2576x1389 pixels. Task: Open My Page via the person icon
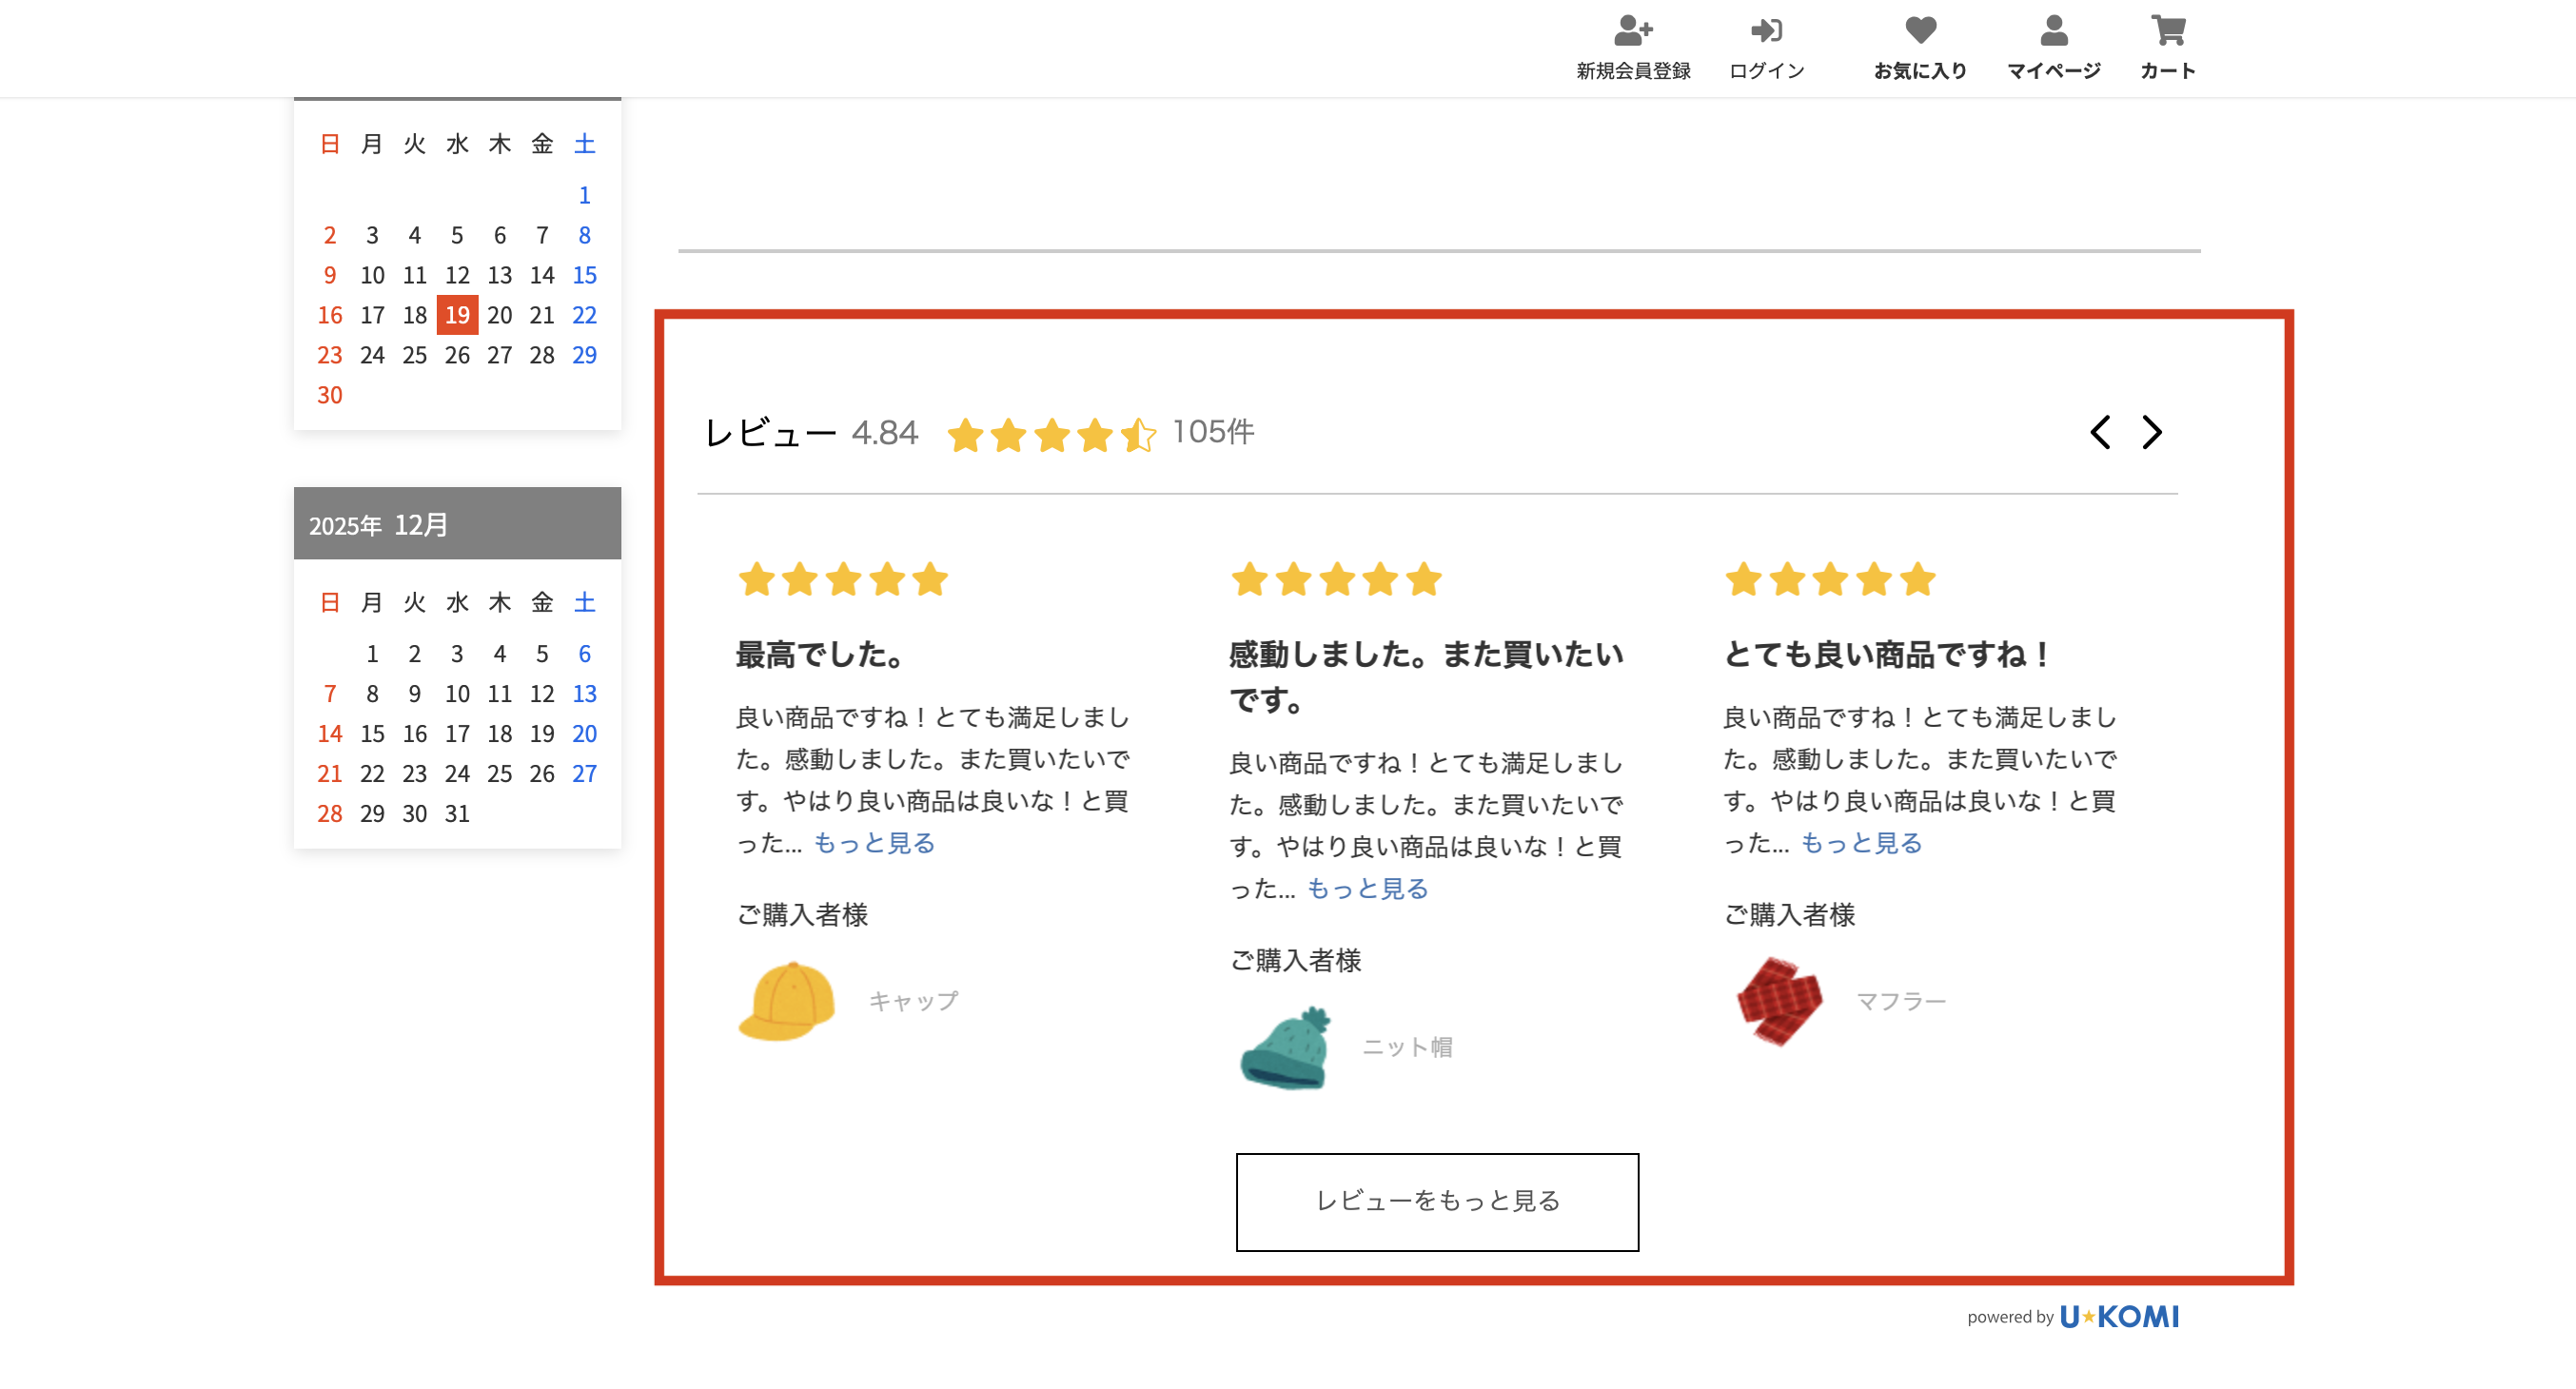tap(2053, 31)
